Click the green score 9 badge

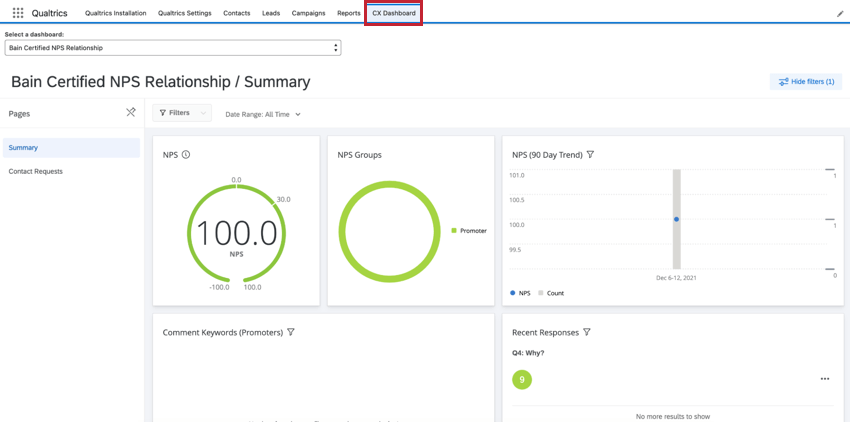click(521, 380)
